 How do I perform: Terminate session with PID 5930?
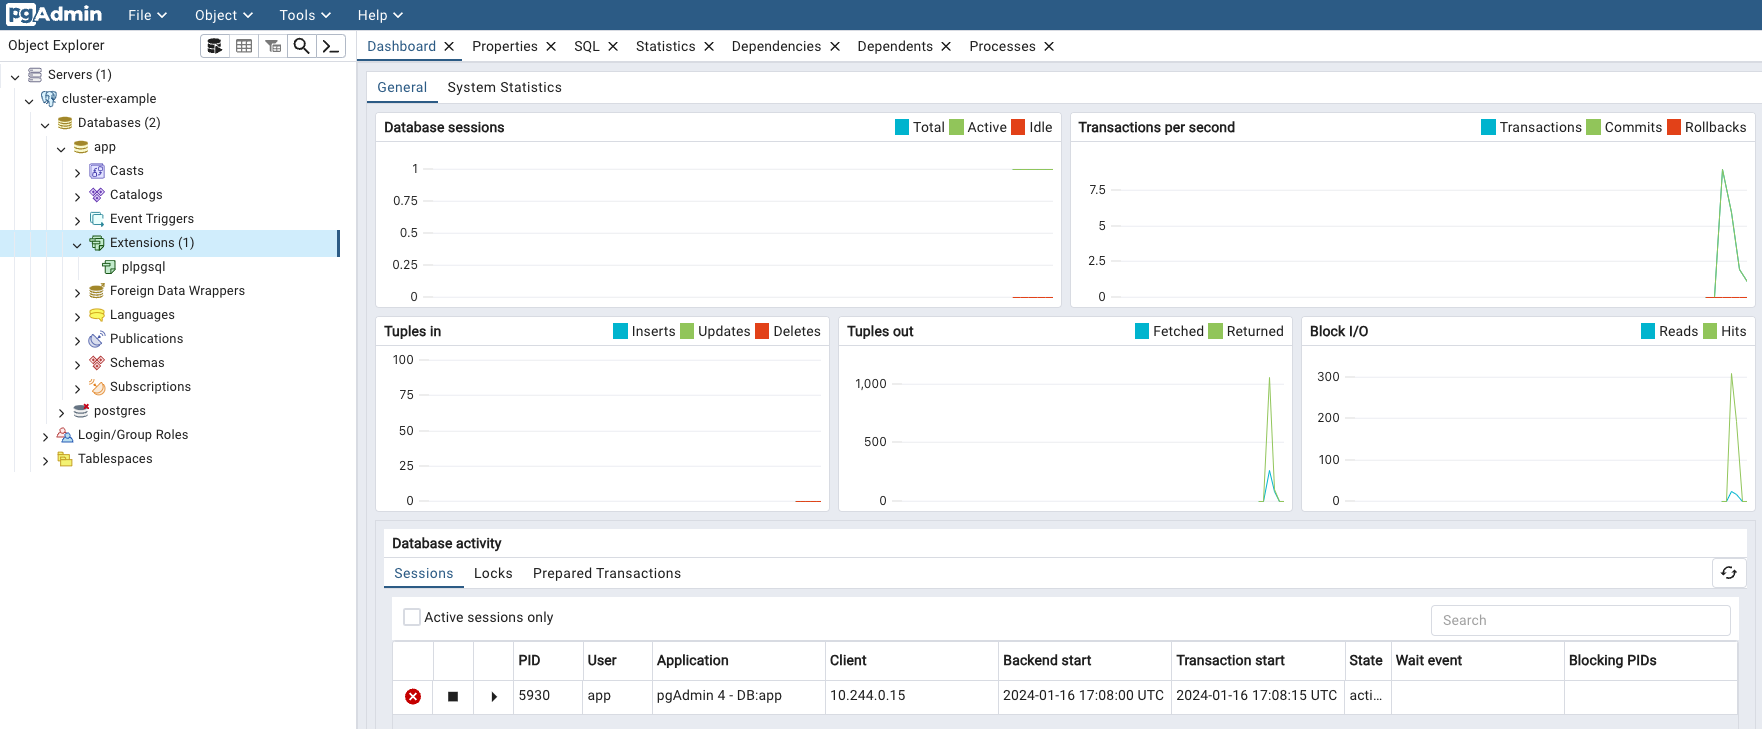click(413, 696)
